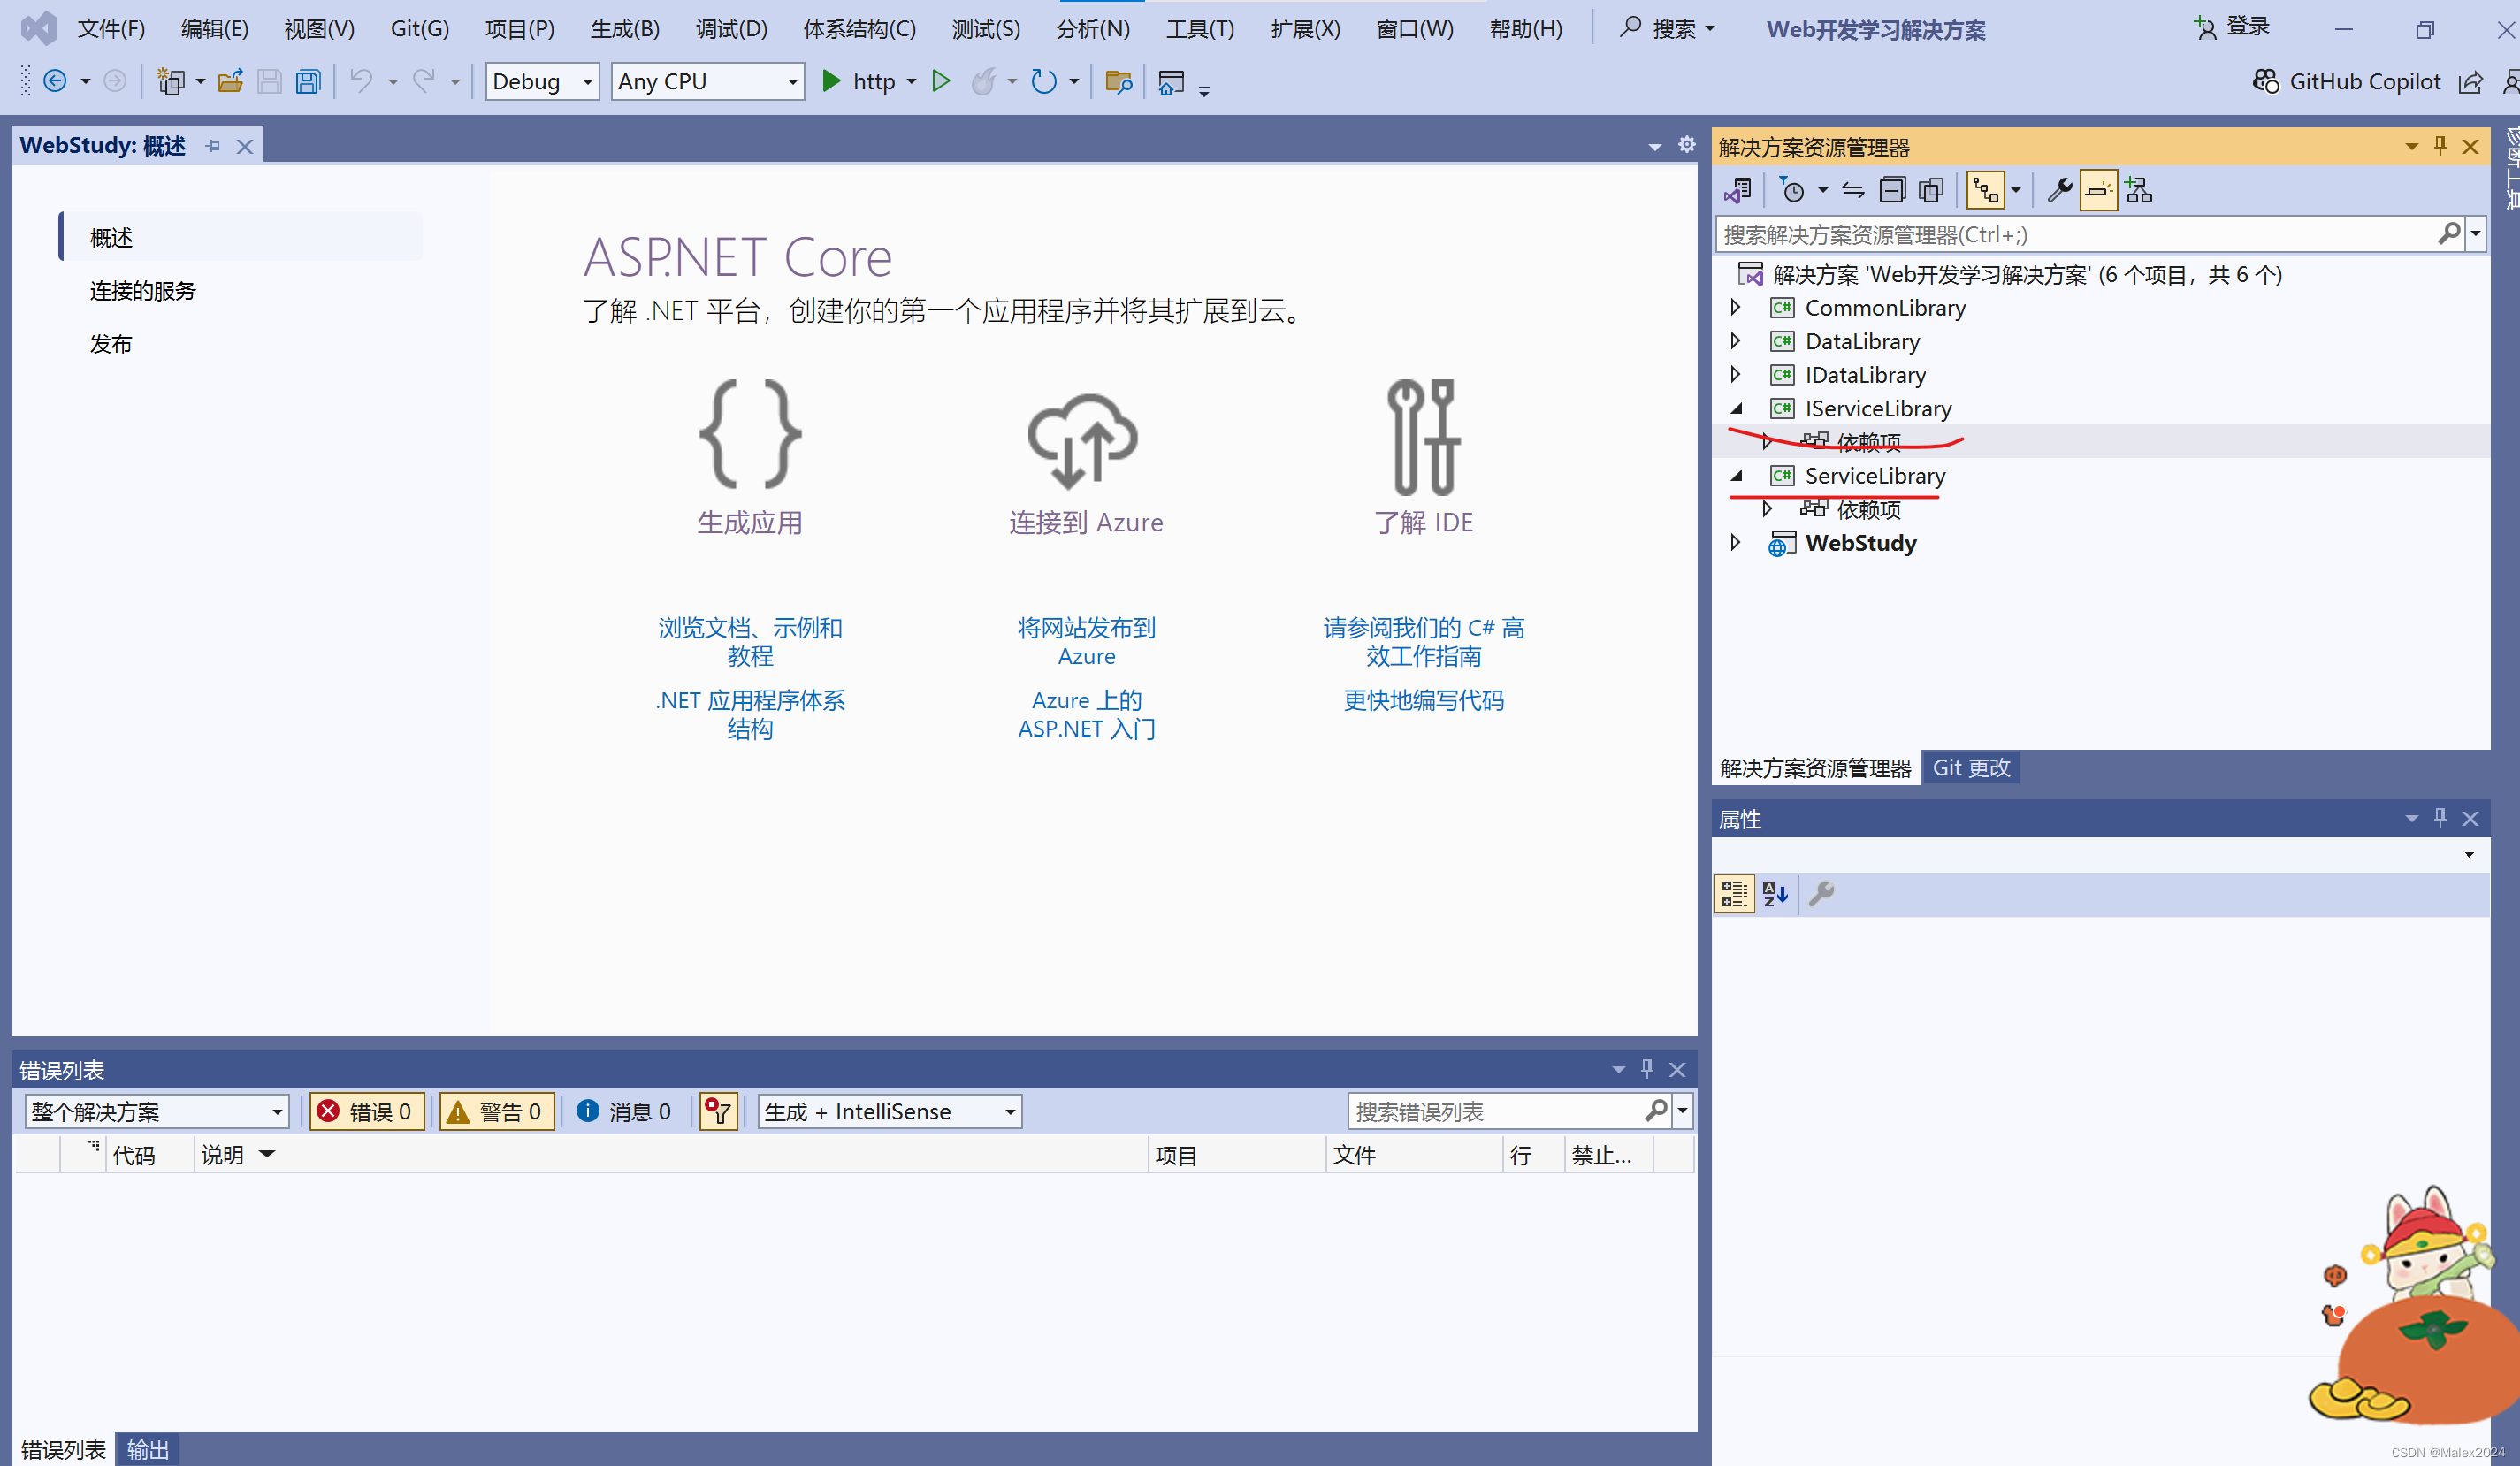Screen dimensions: 2520x1466
Task: Open the 生成(B) menu
Action: pos(625,28)
